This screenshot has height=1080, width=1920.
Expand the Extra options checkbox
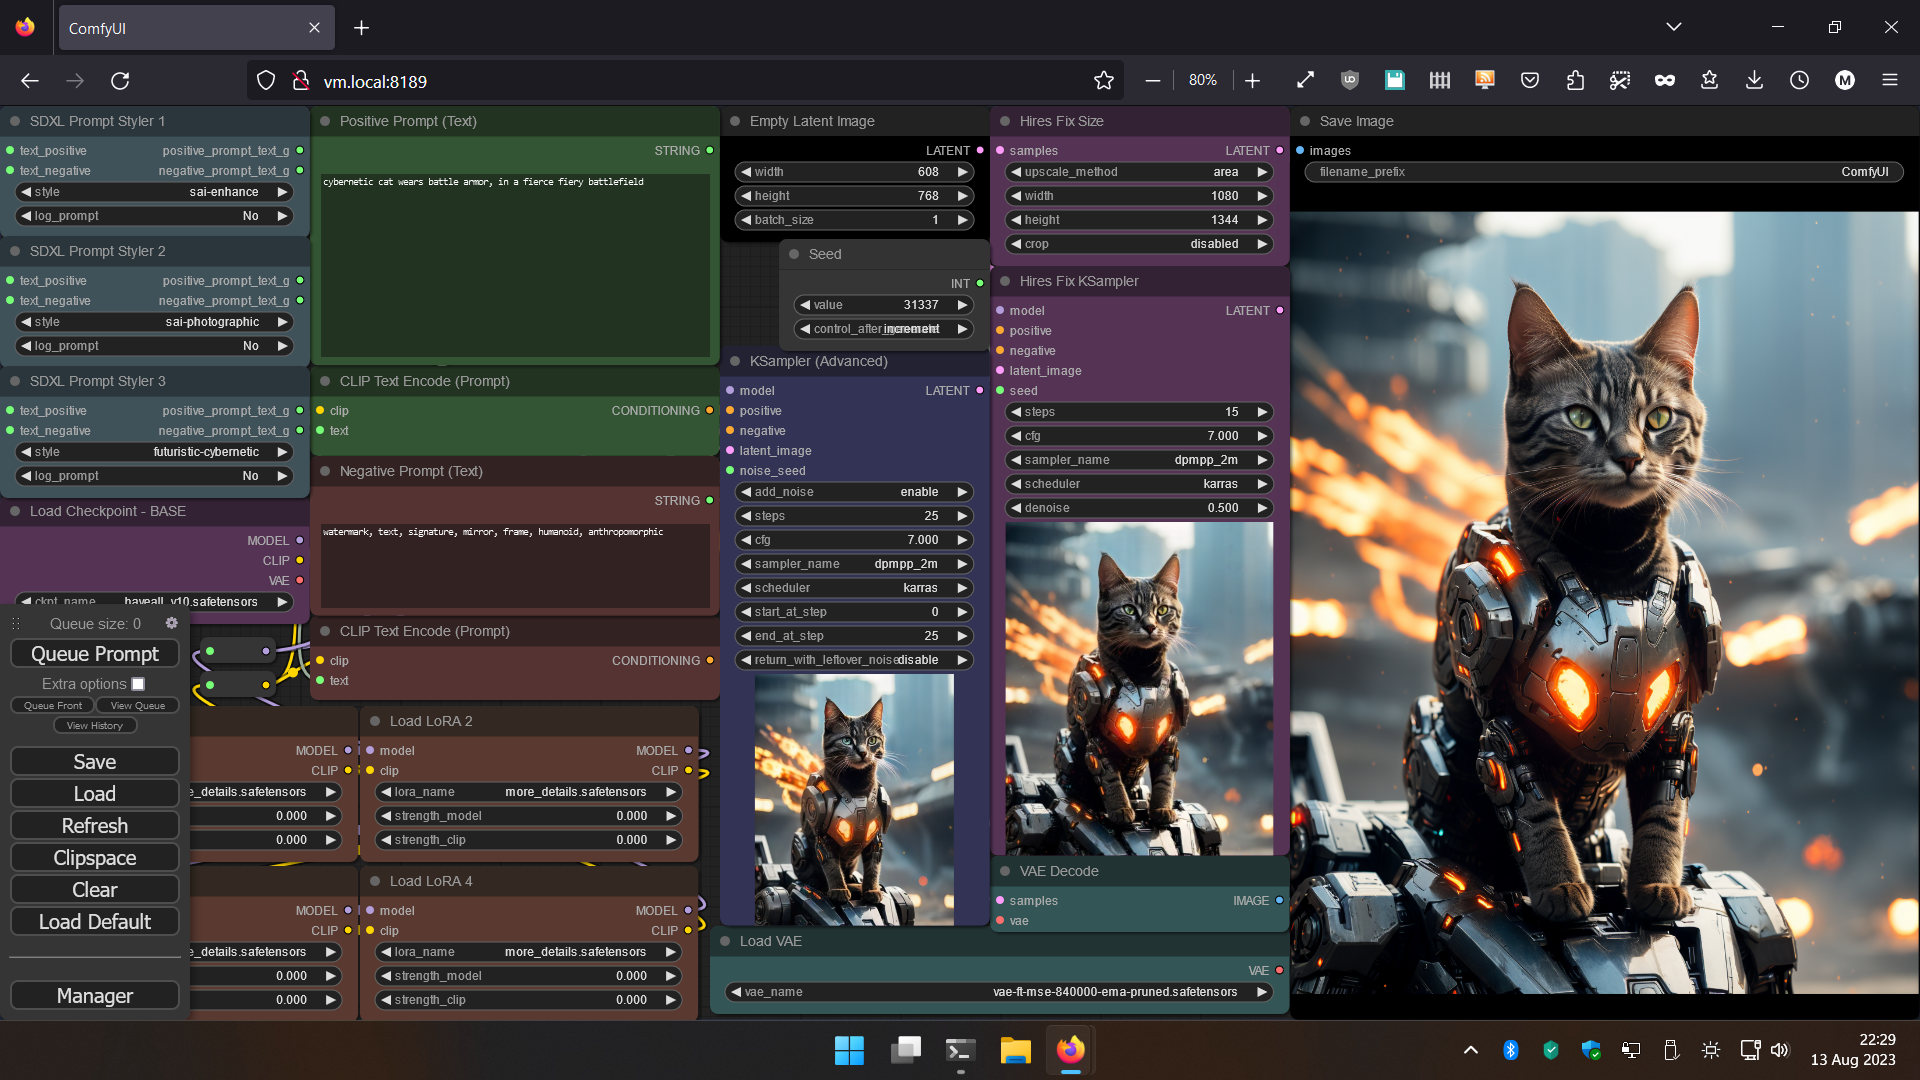tap(137, 683)
